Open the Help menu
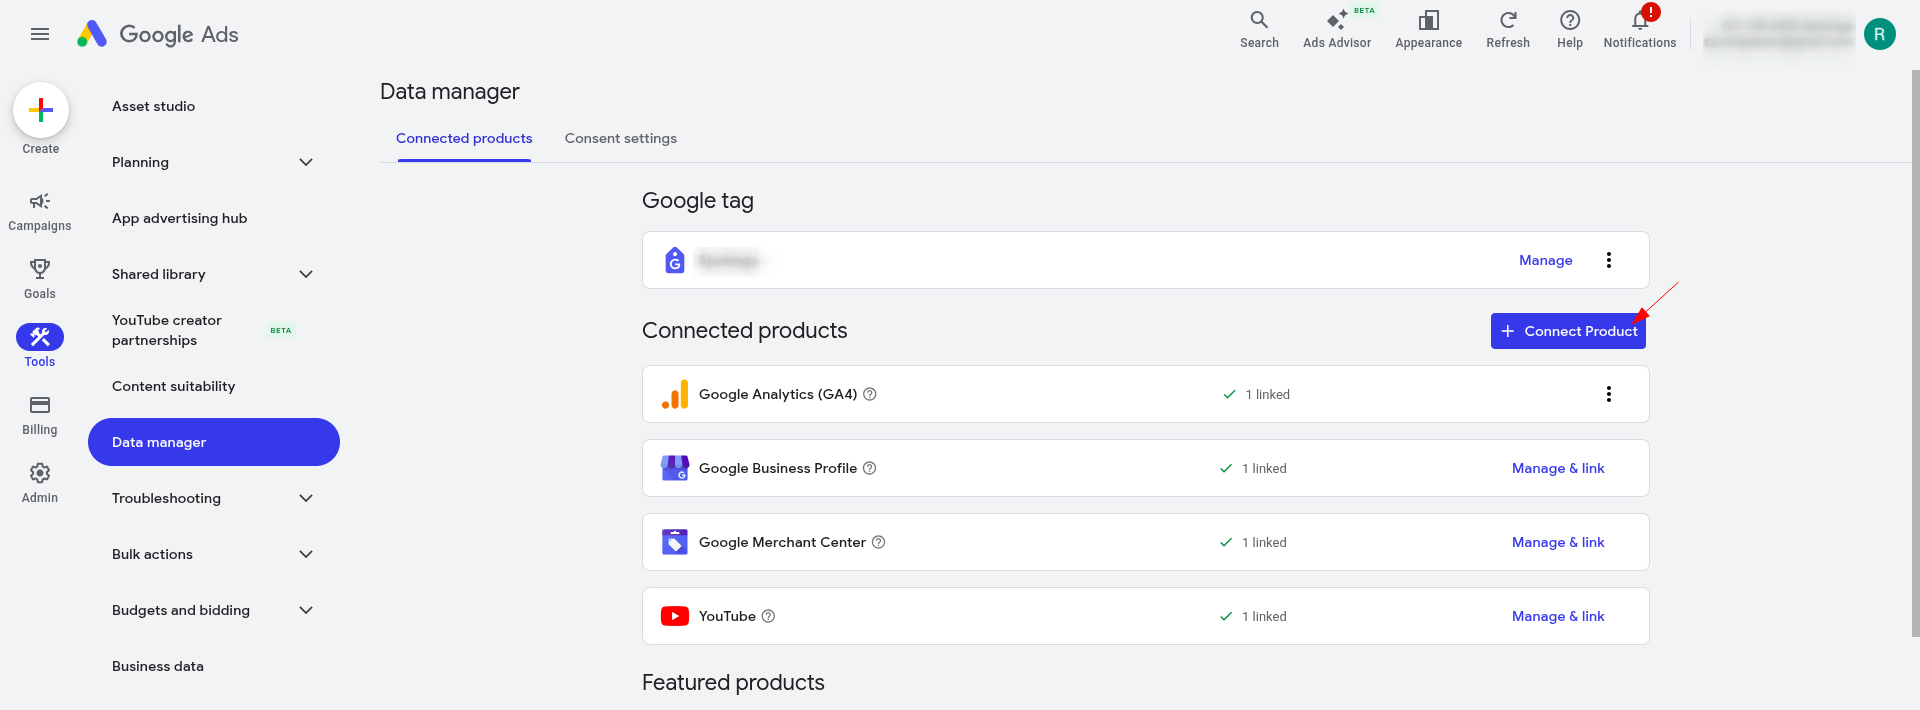Viewport: 1920px width, 710px height. pyautogui.click(x=1570, y=29)
